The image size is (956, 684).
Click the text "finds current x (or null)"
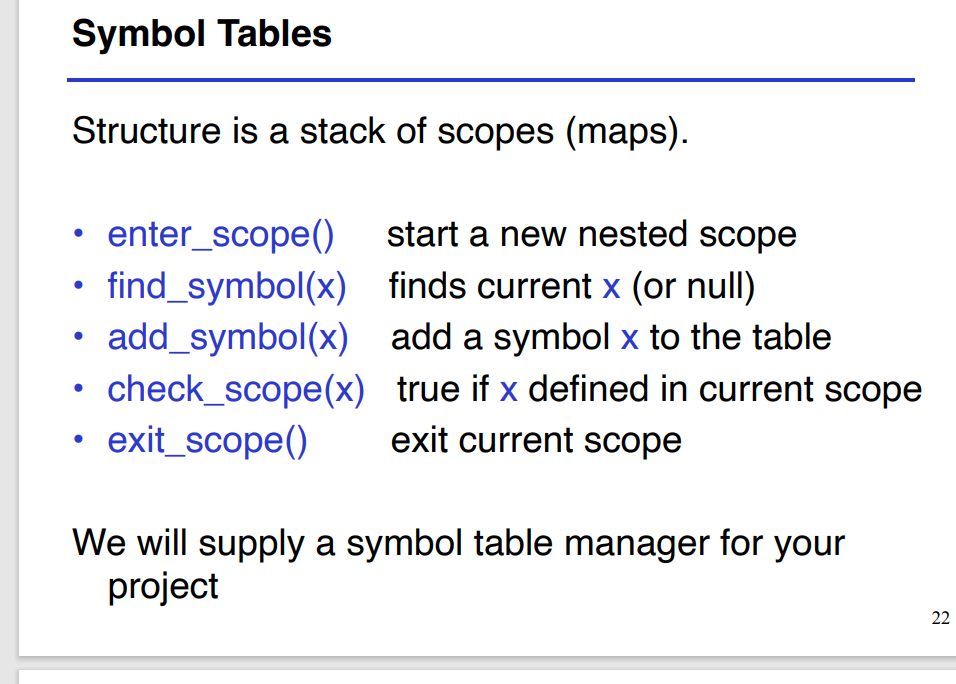click(571, 287)
